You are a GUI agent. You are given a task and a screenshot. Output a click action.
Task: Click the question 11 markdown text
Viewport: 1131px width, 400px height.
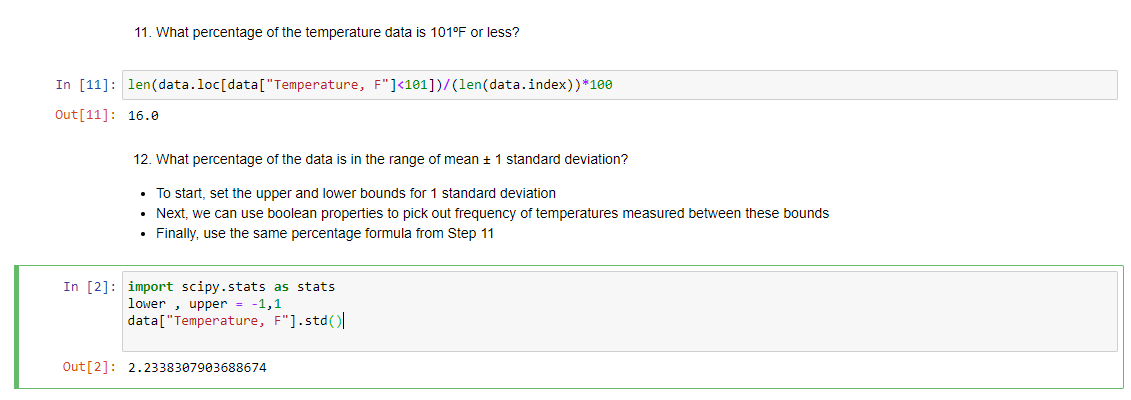coord(326,32)
